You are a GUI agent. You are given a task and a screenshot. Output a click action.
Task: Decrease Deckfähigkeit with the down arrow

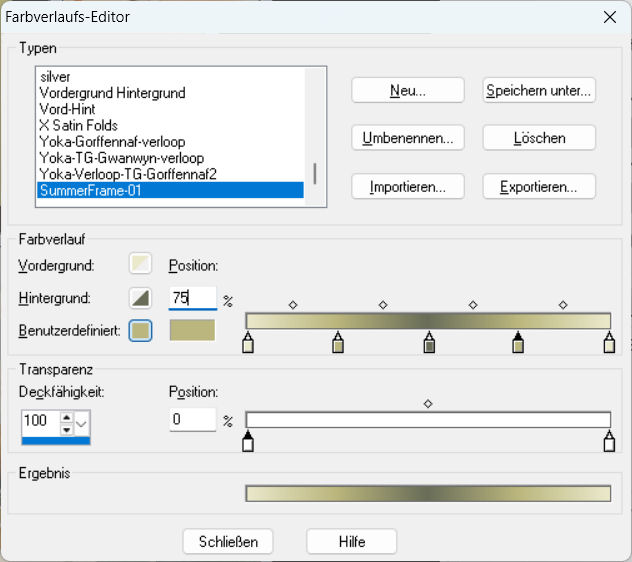(x=67, y=429)
